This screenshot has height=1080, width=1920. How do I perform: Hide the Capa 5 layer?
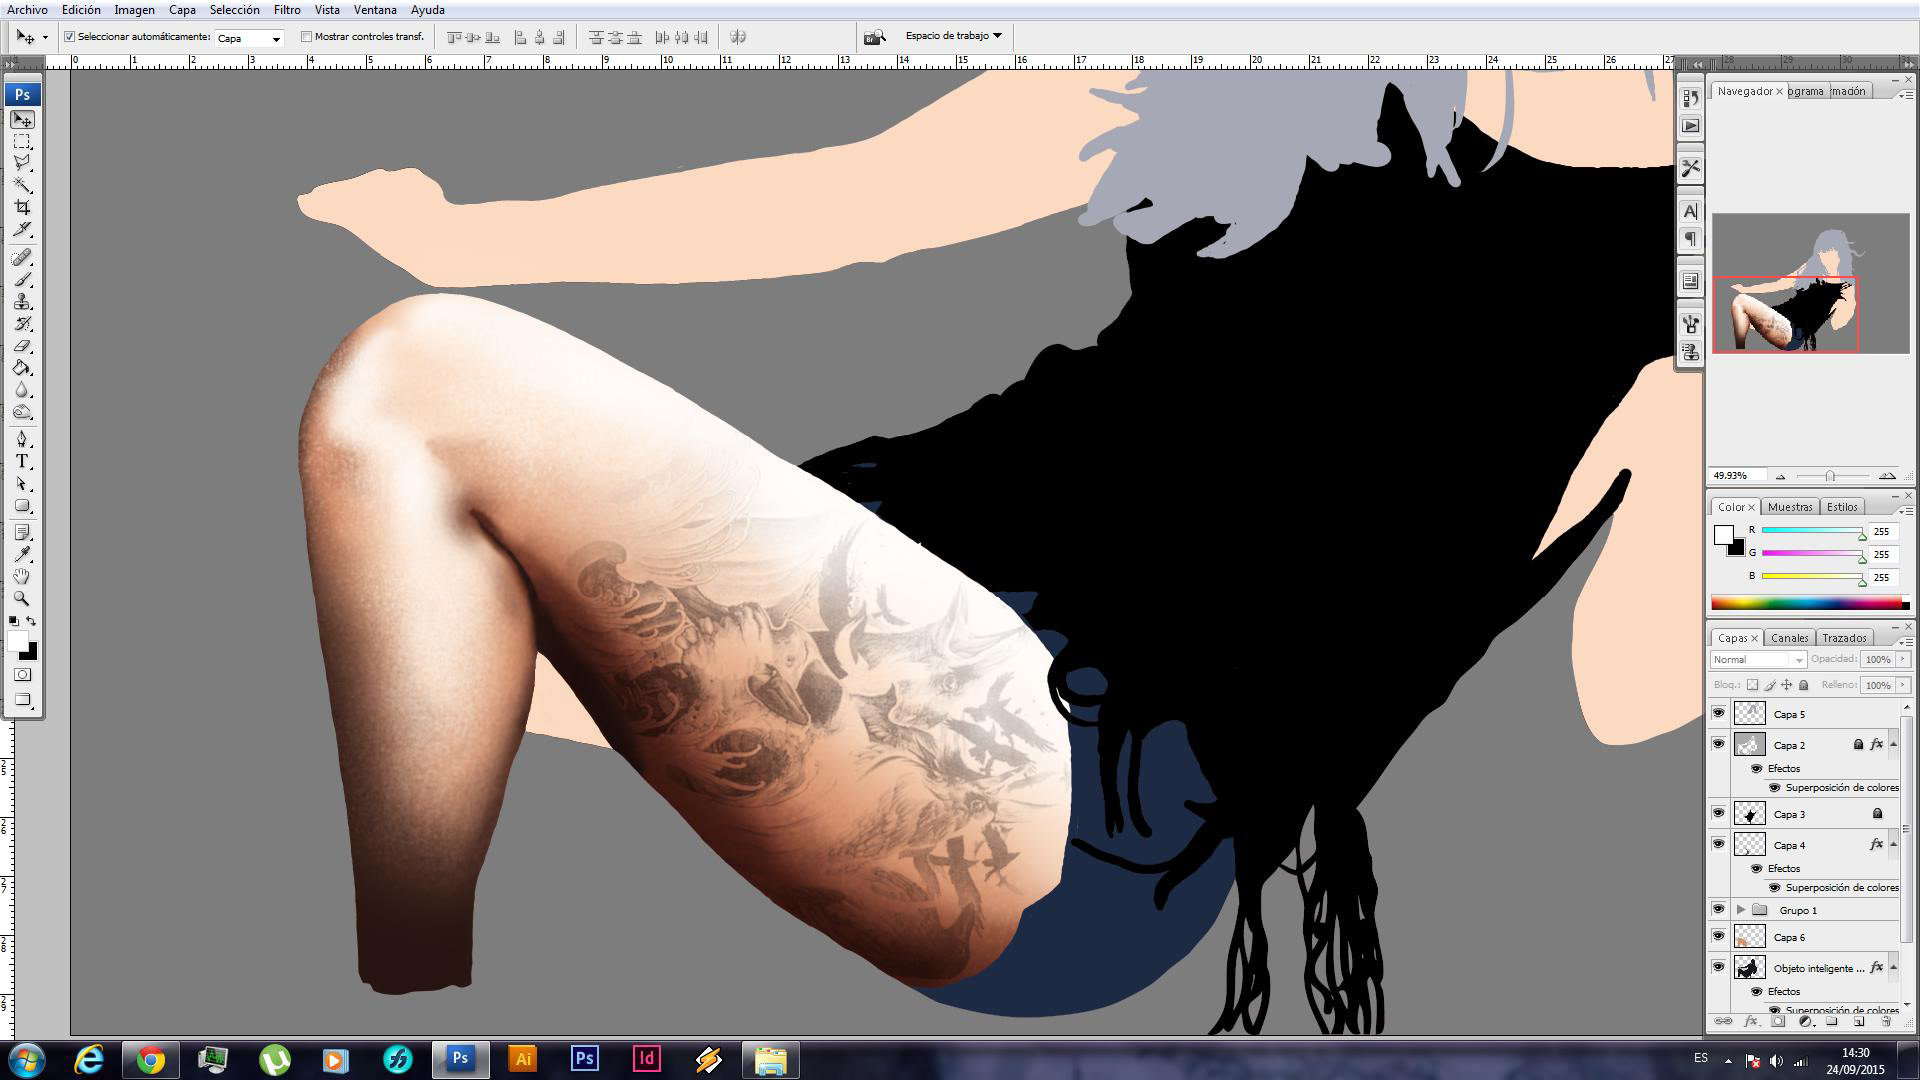[1718, 713]
